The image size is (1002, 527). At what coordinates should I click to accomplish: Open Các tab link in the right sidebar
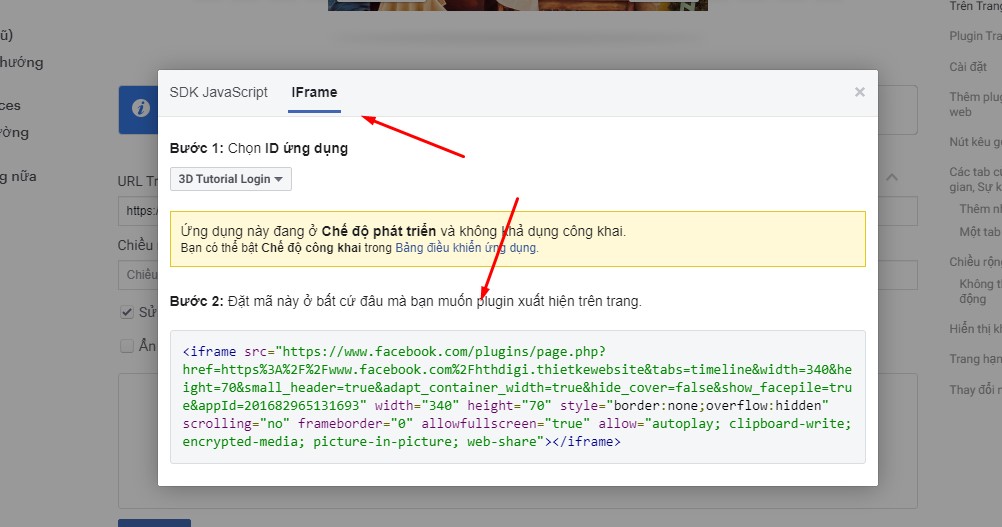[x=975, y=179]
